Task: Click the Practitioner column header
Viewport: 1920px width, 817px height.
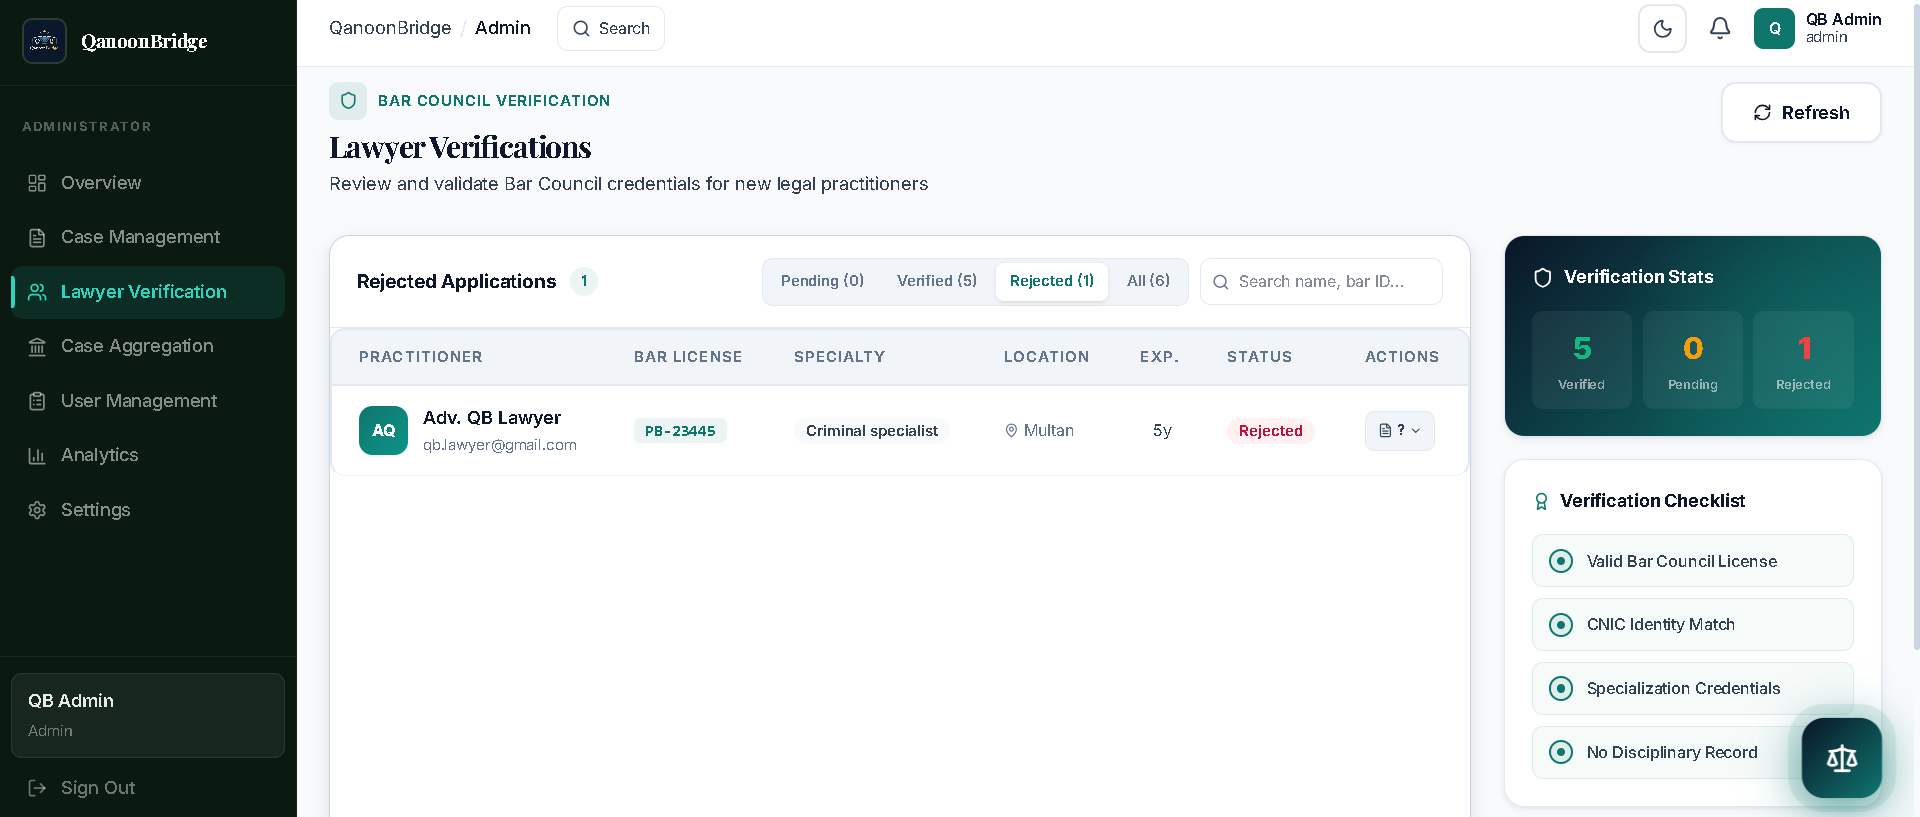Action: (x=421, y=357)
